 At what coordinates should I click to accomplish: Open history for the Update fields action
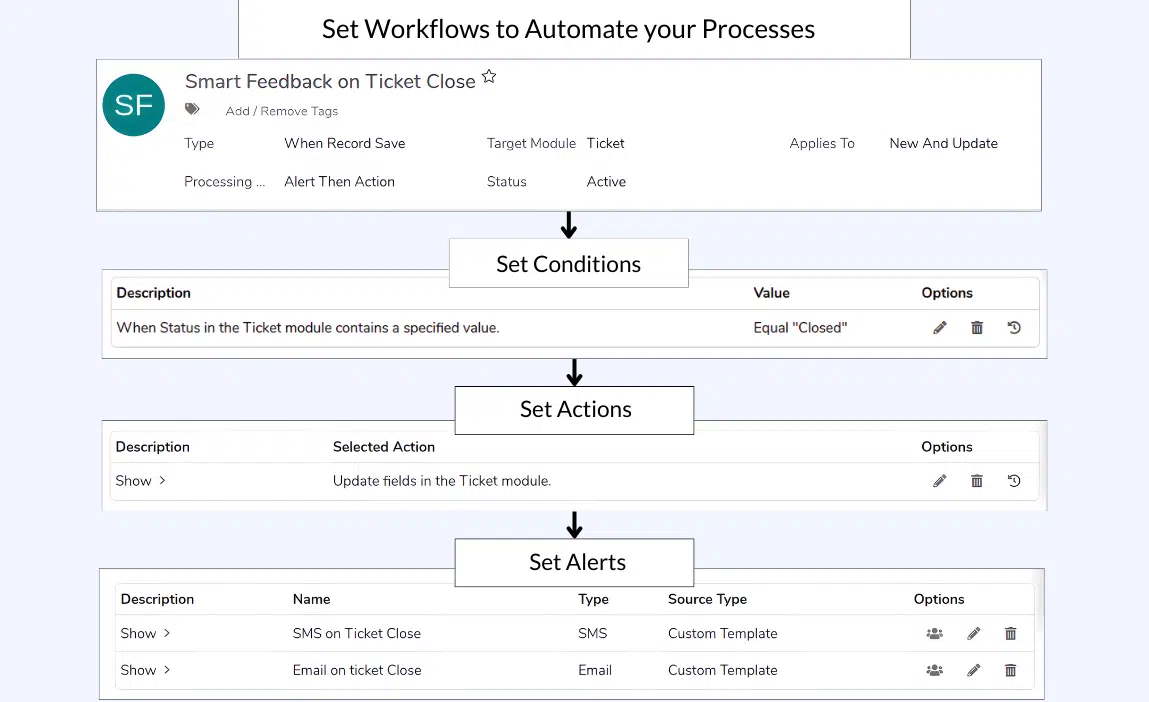[x=1014, y=481]
